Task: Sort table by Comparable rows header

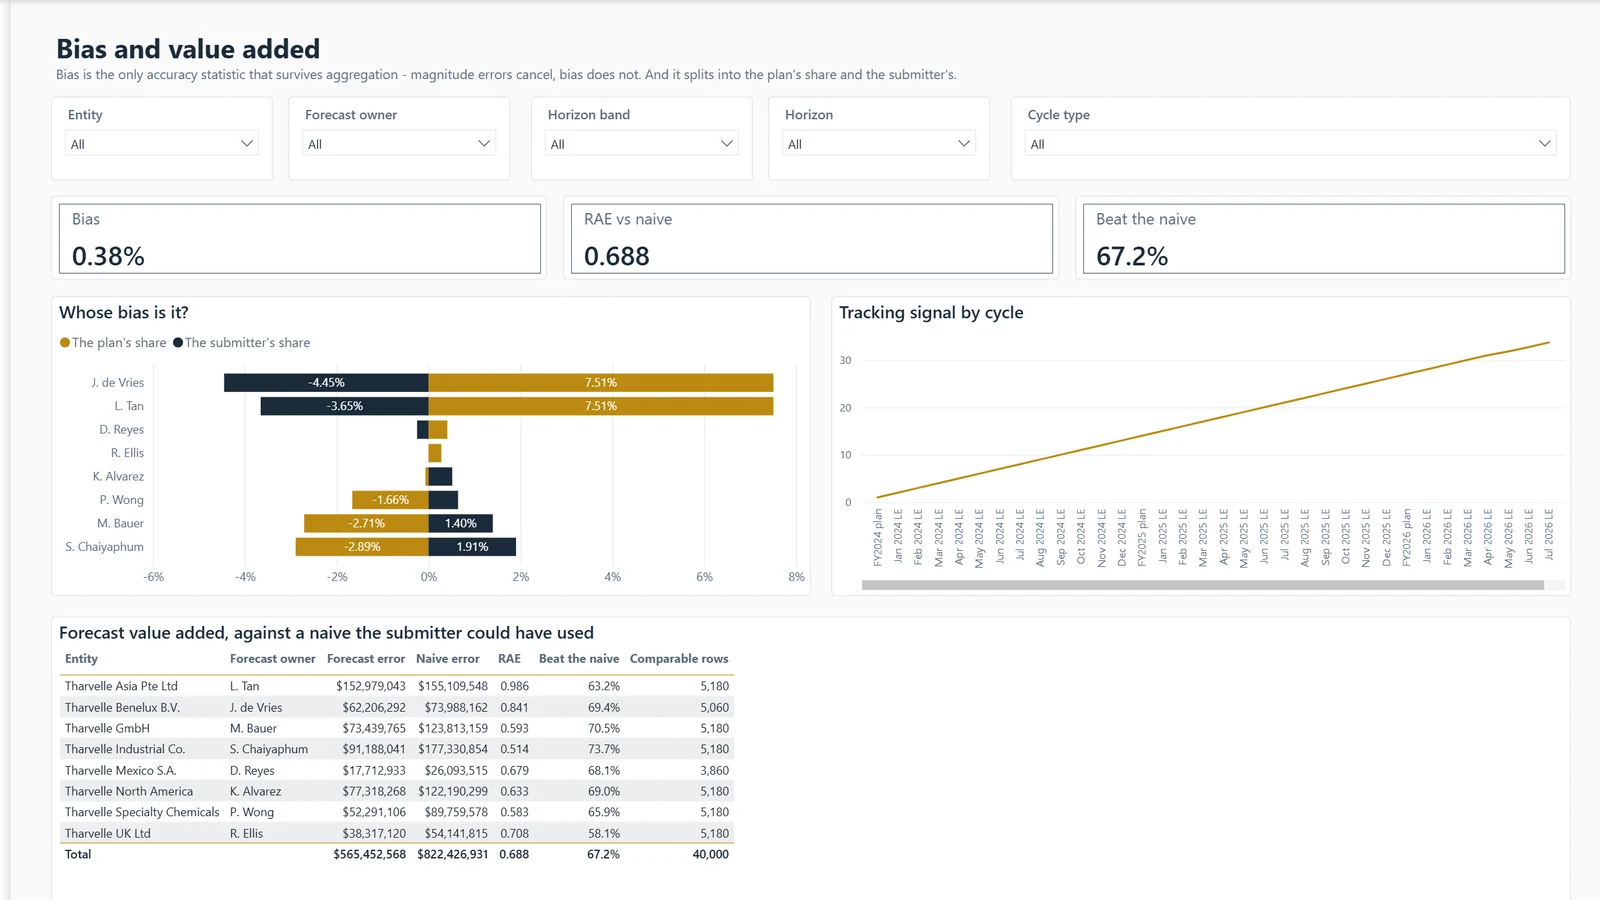Action: coord(679,659)
